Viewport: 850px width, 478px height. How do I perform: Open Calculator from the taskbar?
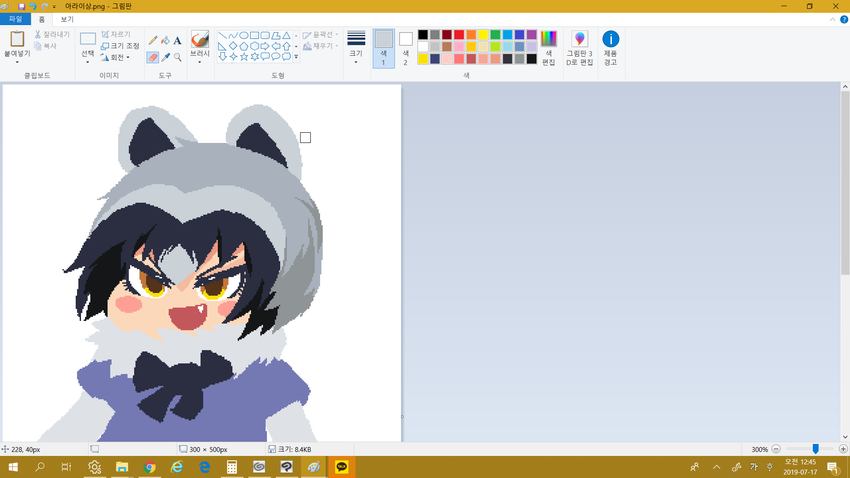pos(232,467)
